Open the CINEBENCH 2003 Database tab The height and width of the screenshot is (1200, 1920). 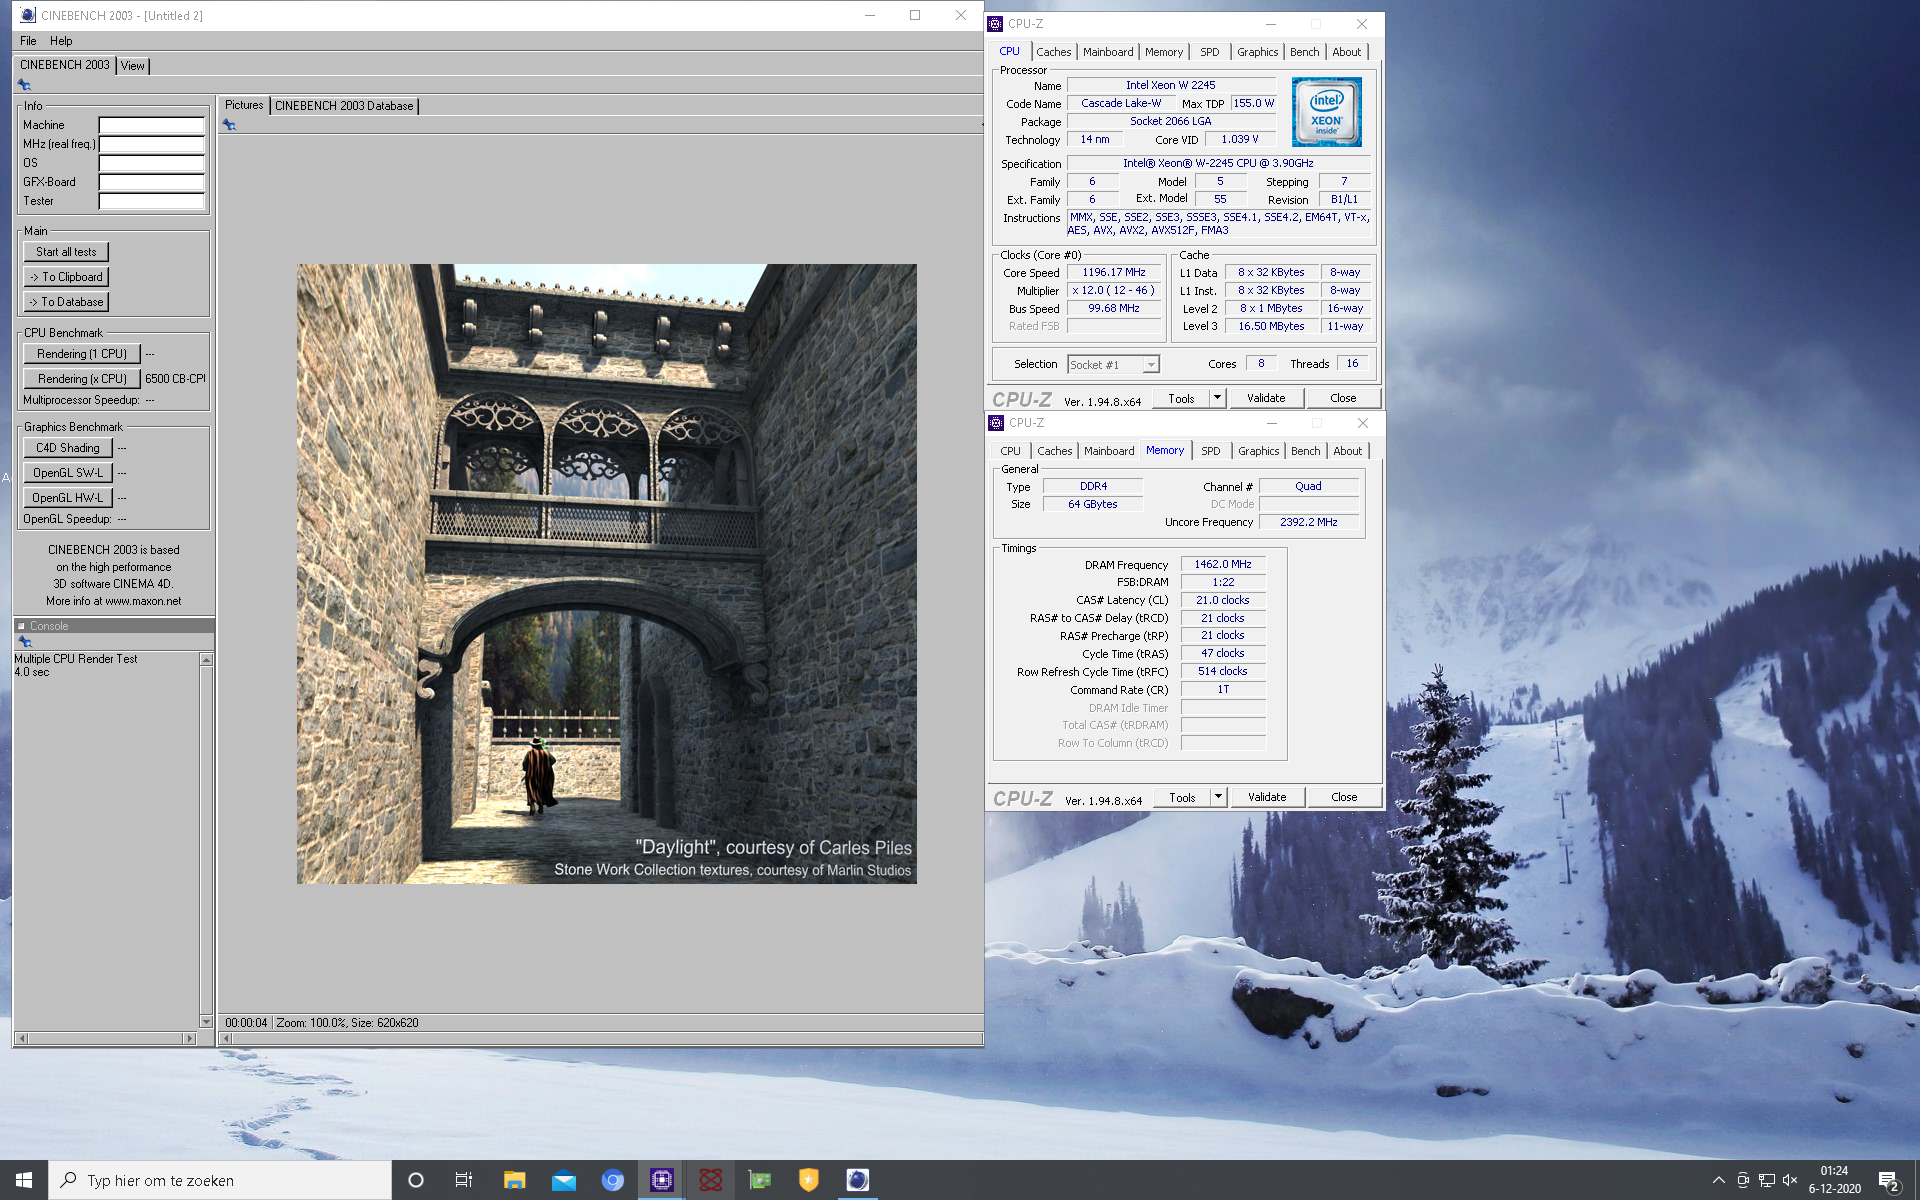tap(344, 106)
